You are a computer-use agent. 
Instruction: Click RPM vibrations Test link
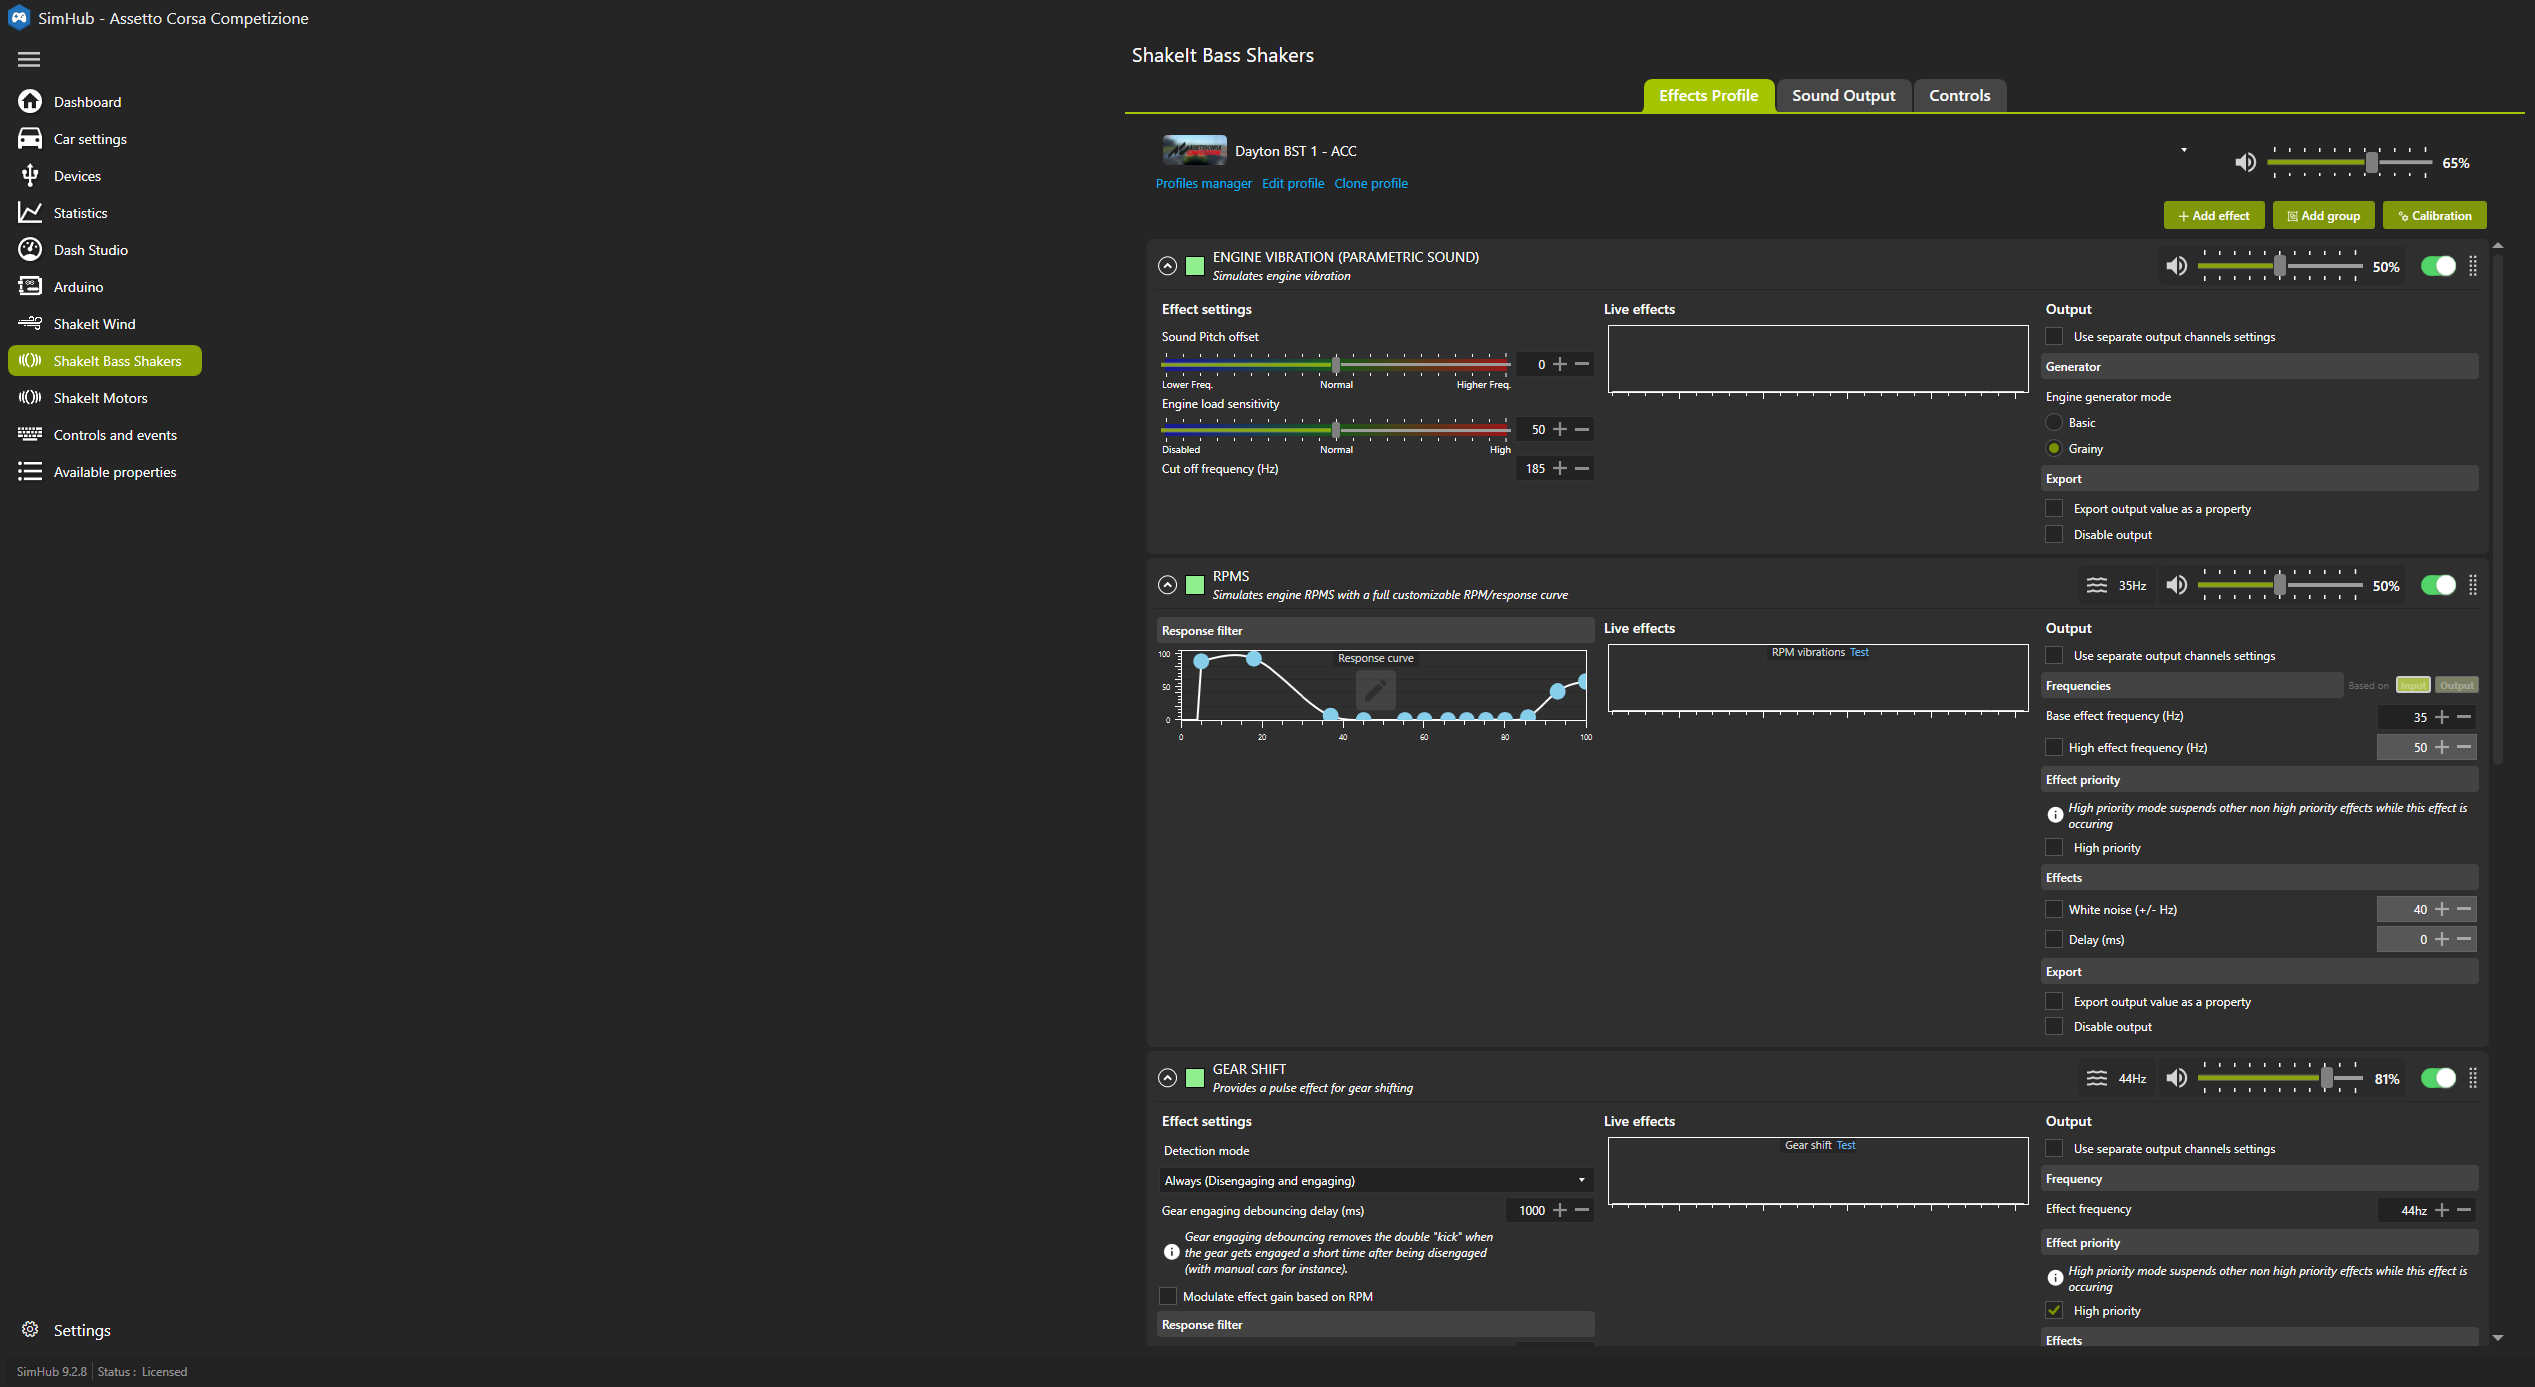1859,652
